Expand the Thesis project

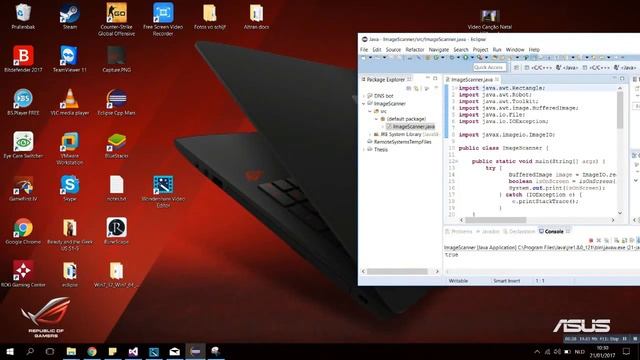[x=364, y=149]
